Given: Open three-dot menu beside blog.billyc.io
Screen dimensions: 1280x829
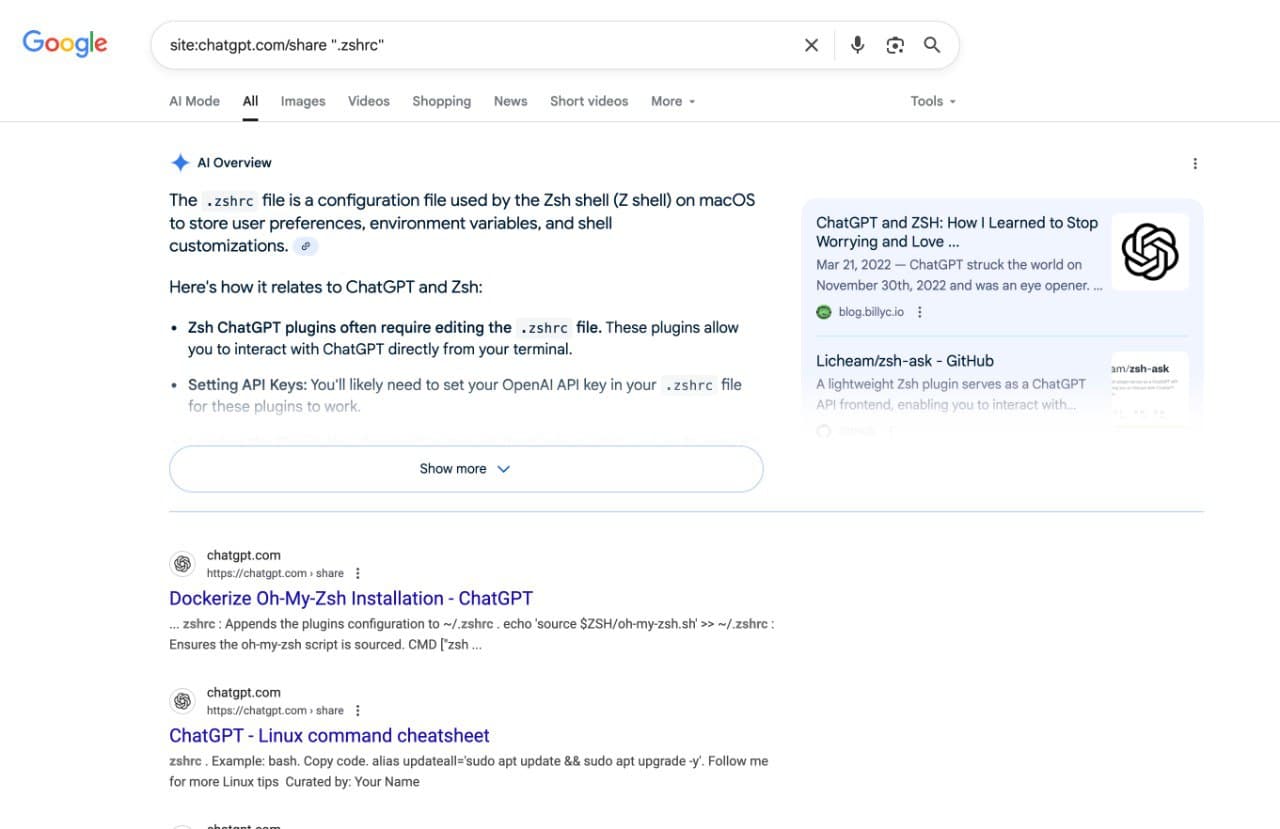Looking at the screenshot, I should coord(920,312).
